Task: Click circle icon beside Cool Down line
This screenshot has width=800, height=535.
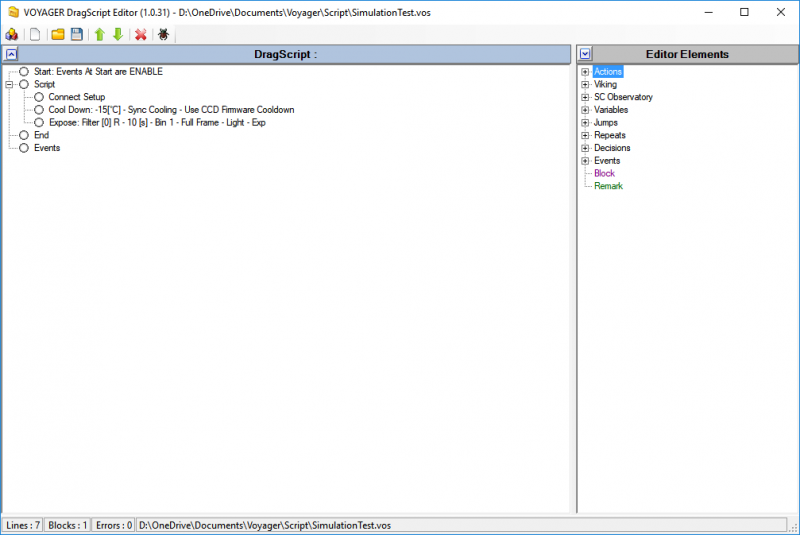Action: (x=39, y=110)
